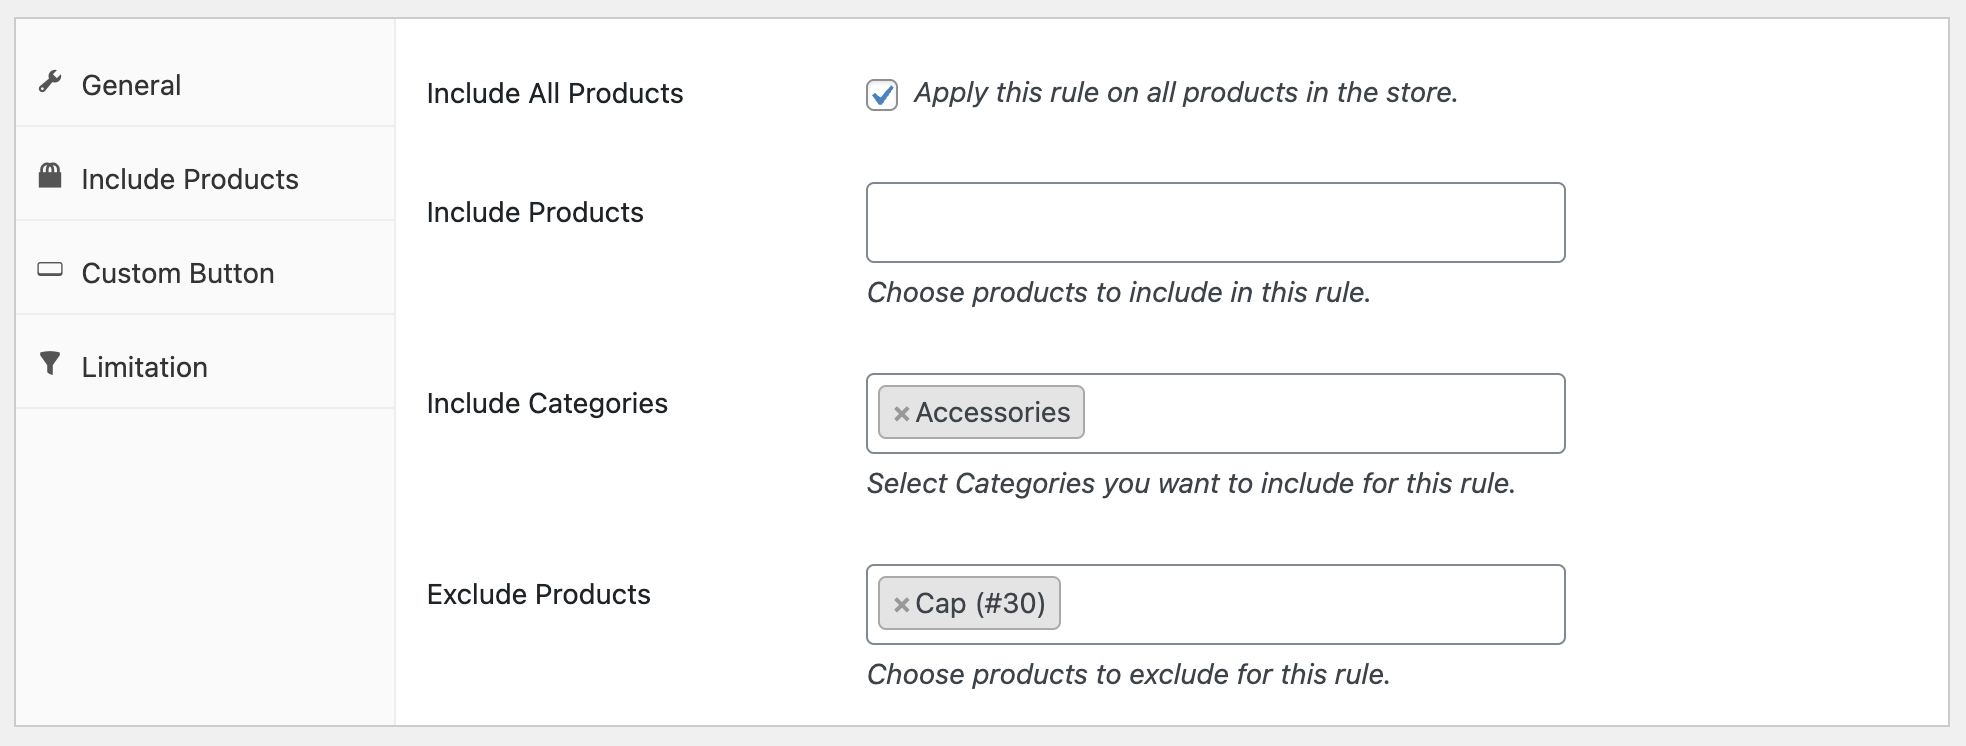Remove Accessories tag via its x icon
1966x746 pixels.
[x=901, y=413]
